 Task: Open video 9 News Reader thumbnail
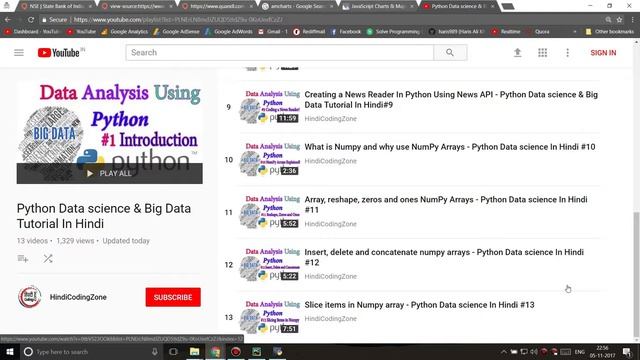pyautogui.click(x=269, y=107)
